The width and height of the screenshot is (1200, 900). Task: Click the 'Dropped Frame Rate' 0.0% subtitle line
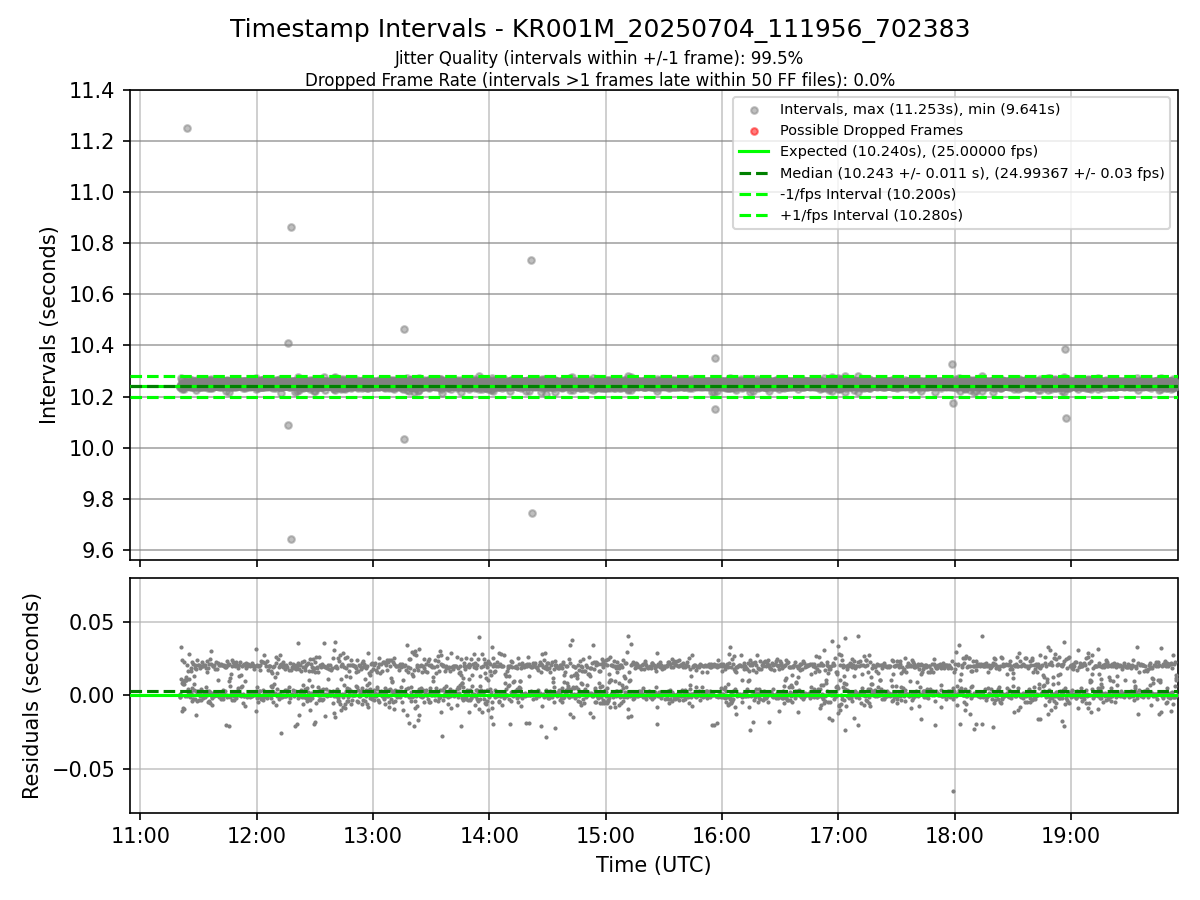tap(600, 80)
